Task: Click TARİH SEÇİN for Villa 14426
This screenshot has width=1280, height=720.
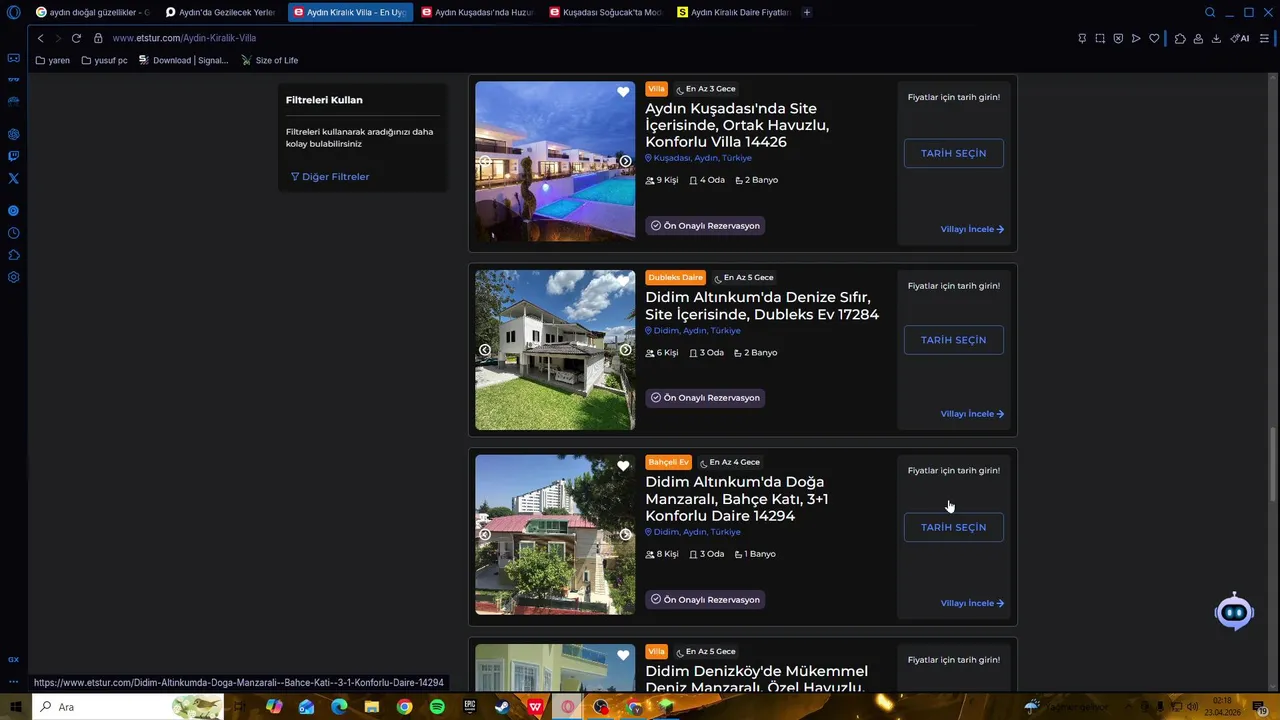Action: tap(953, 153)
